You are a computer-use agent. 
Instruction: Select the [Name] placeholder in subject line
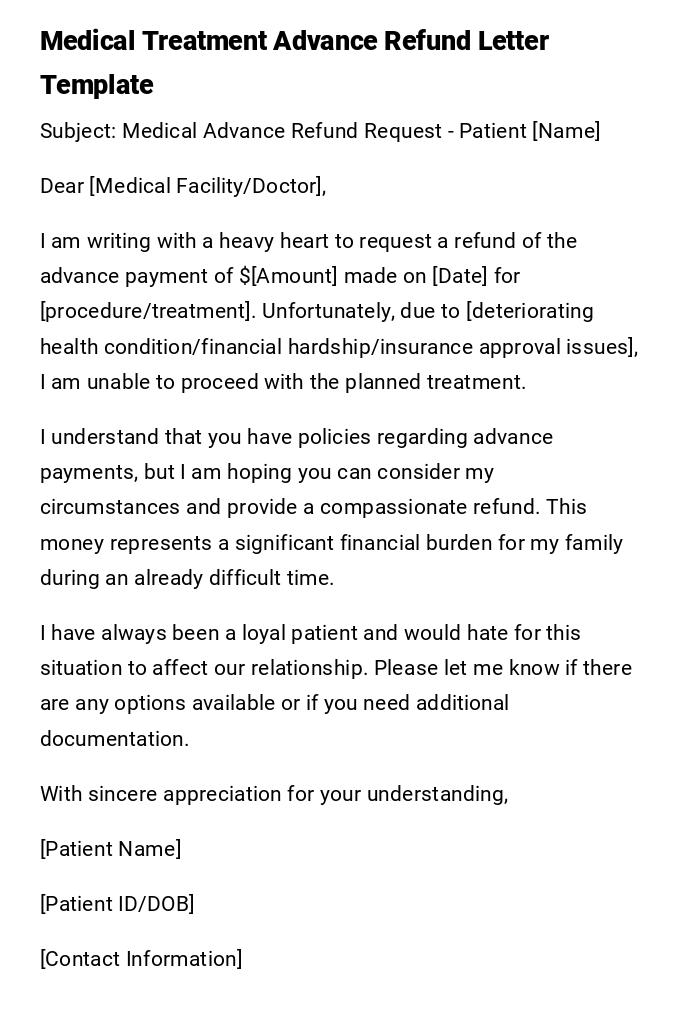point(566,131)
